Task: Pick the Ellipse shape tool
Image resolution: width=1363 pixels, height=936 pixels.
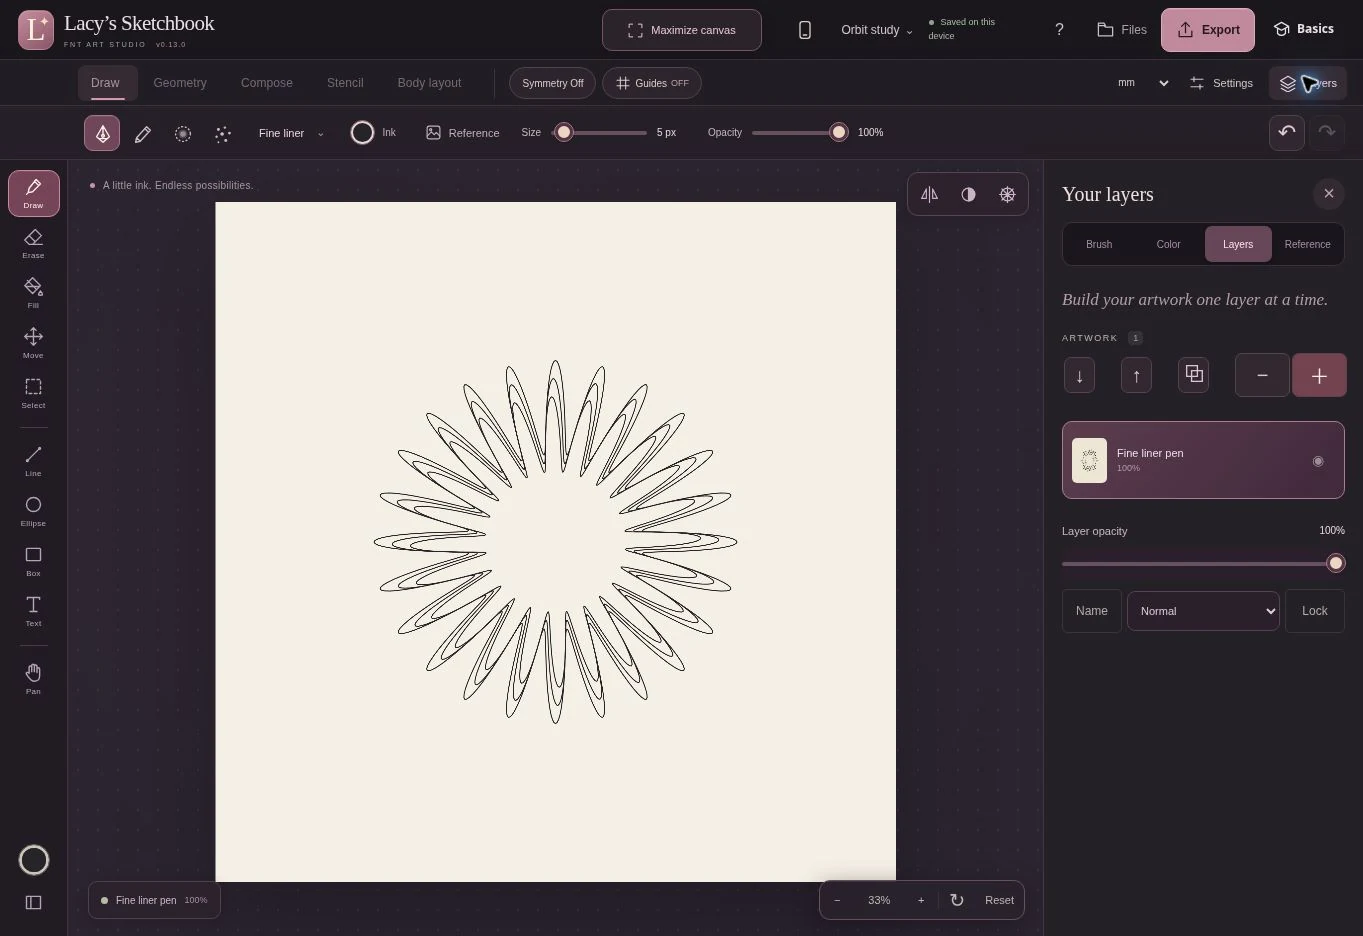Action: click(x=33, y=511)
